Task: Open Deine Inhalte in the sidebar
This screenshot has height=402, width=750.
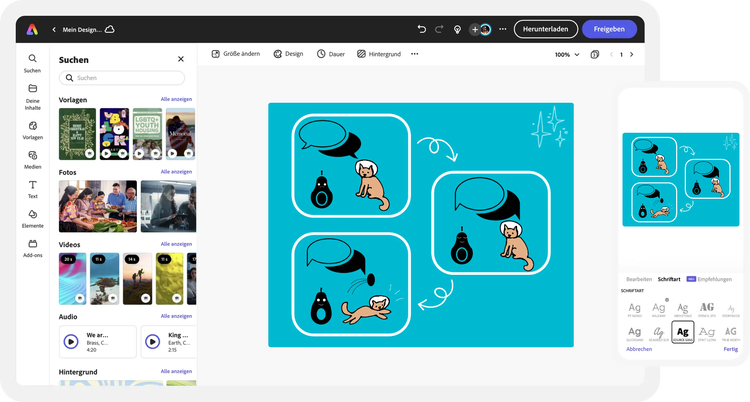Action: pyautogui.click(x=33, y=97)
